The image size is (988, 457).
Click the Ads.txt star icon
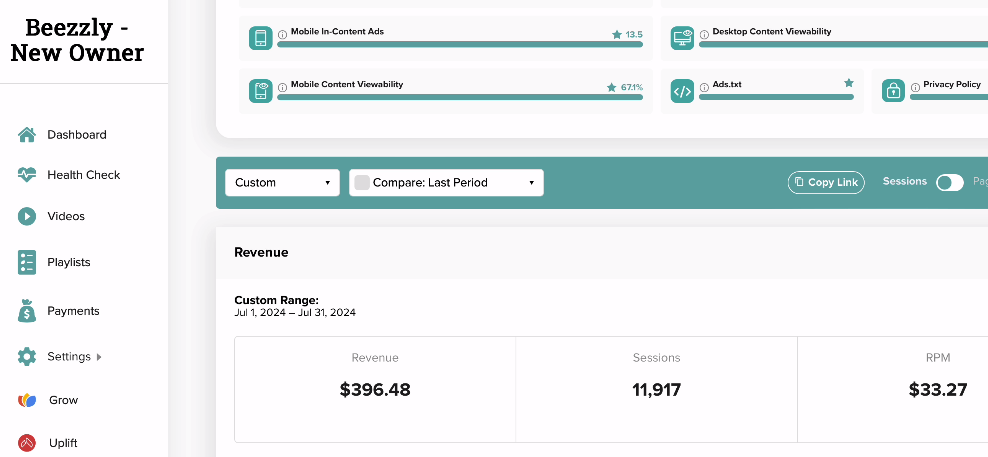point(849,83)
